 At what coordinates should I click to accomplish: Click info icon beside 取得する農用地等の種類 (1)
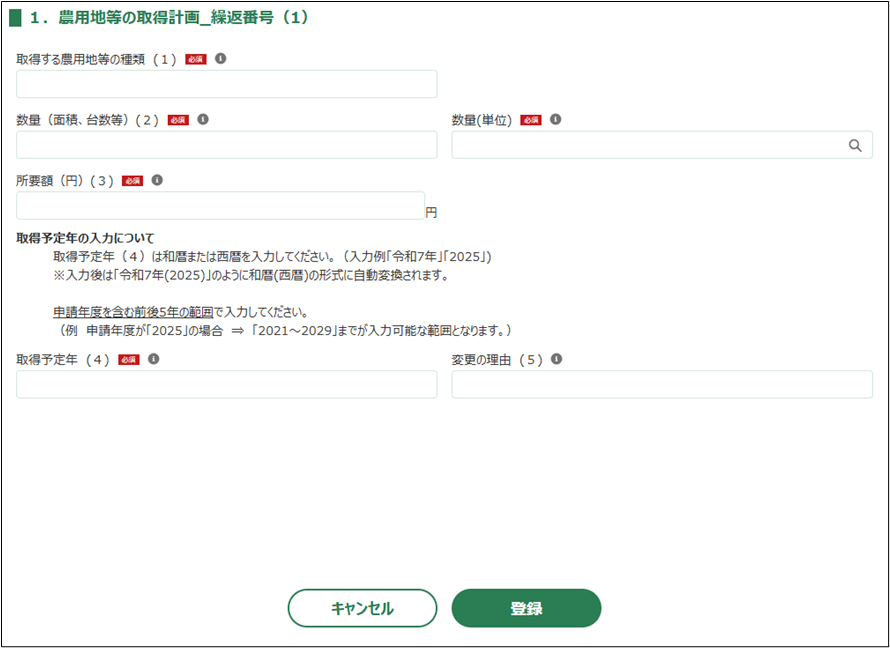click(221, 59)
